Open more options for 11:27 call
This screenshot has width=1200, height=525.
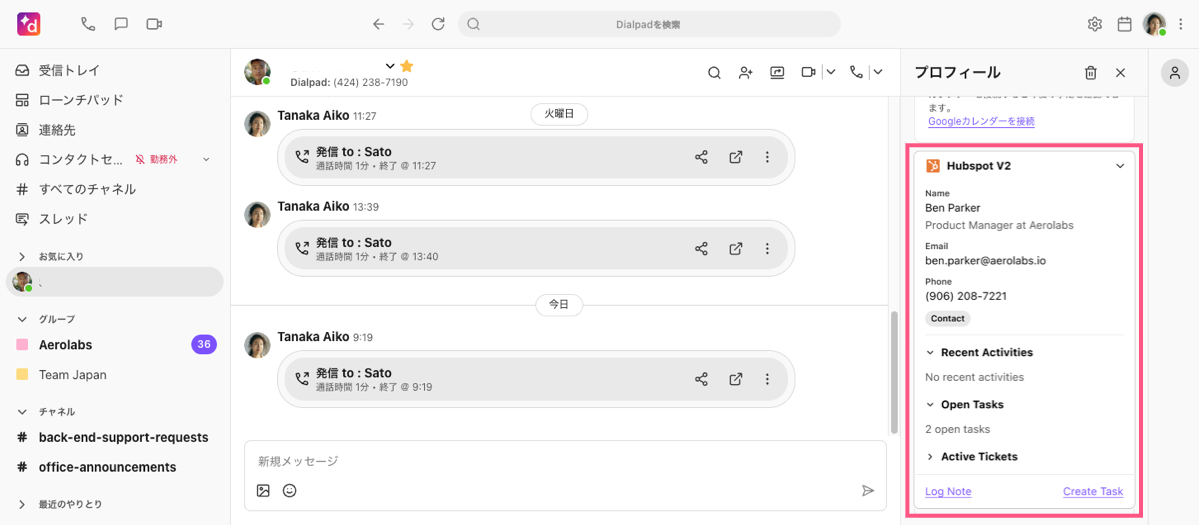[767, 157]
